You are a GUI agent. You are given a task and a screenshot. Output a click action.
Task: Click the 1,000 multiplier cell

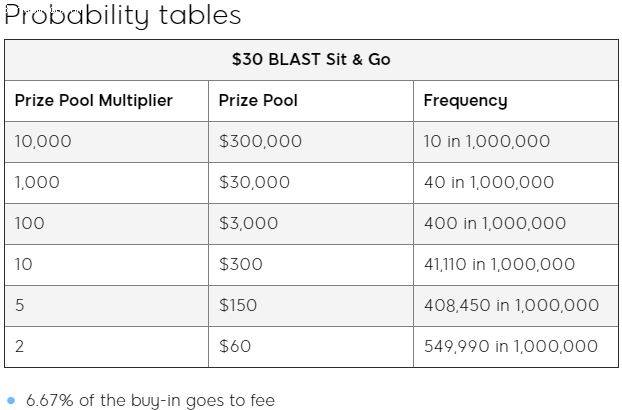(x=37, y=182)
